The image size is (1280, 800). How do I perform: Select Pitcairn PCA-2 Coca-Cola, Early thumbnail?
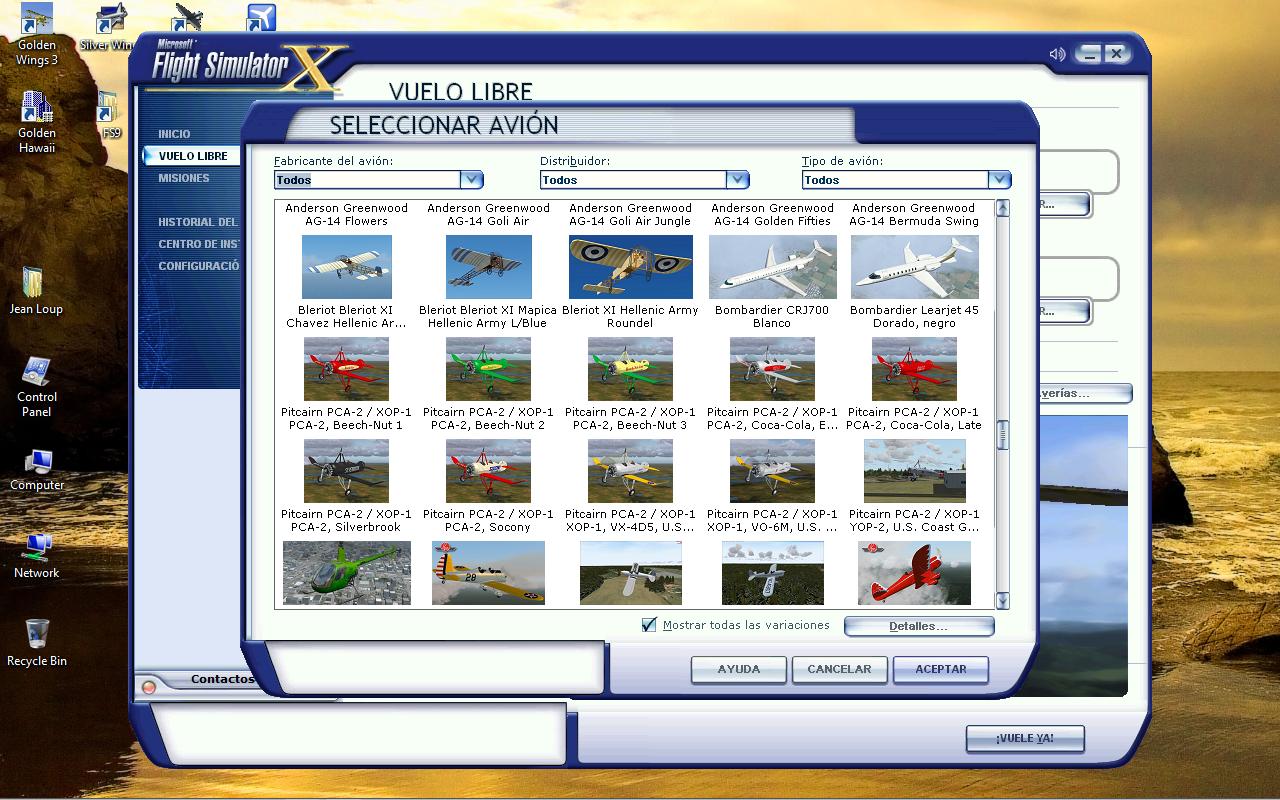(773, 369)
